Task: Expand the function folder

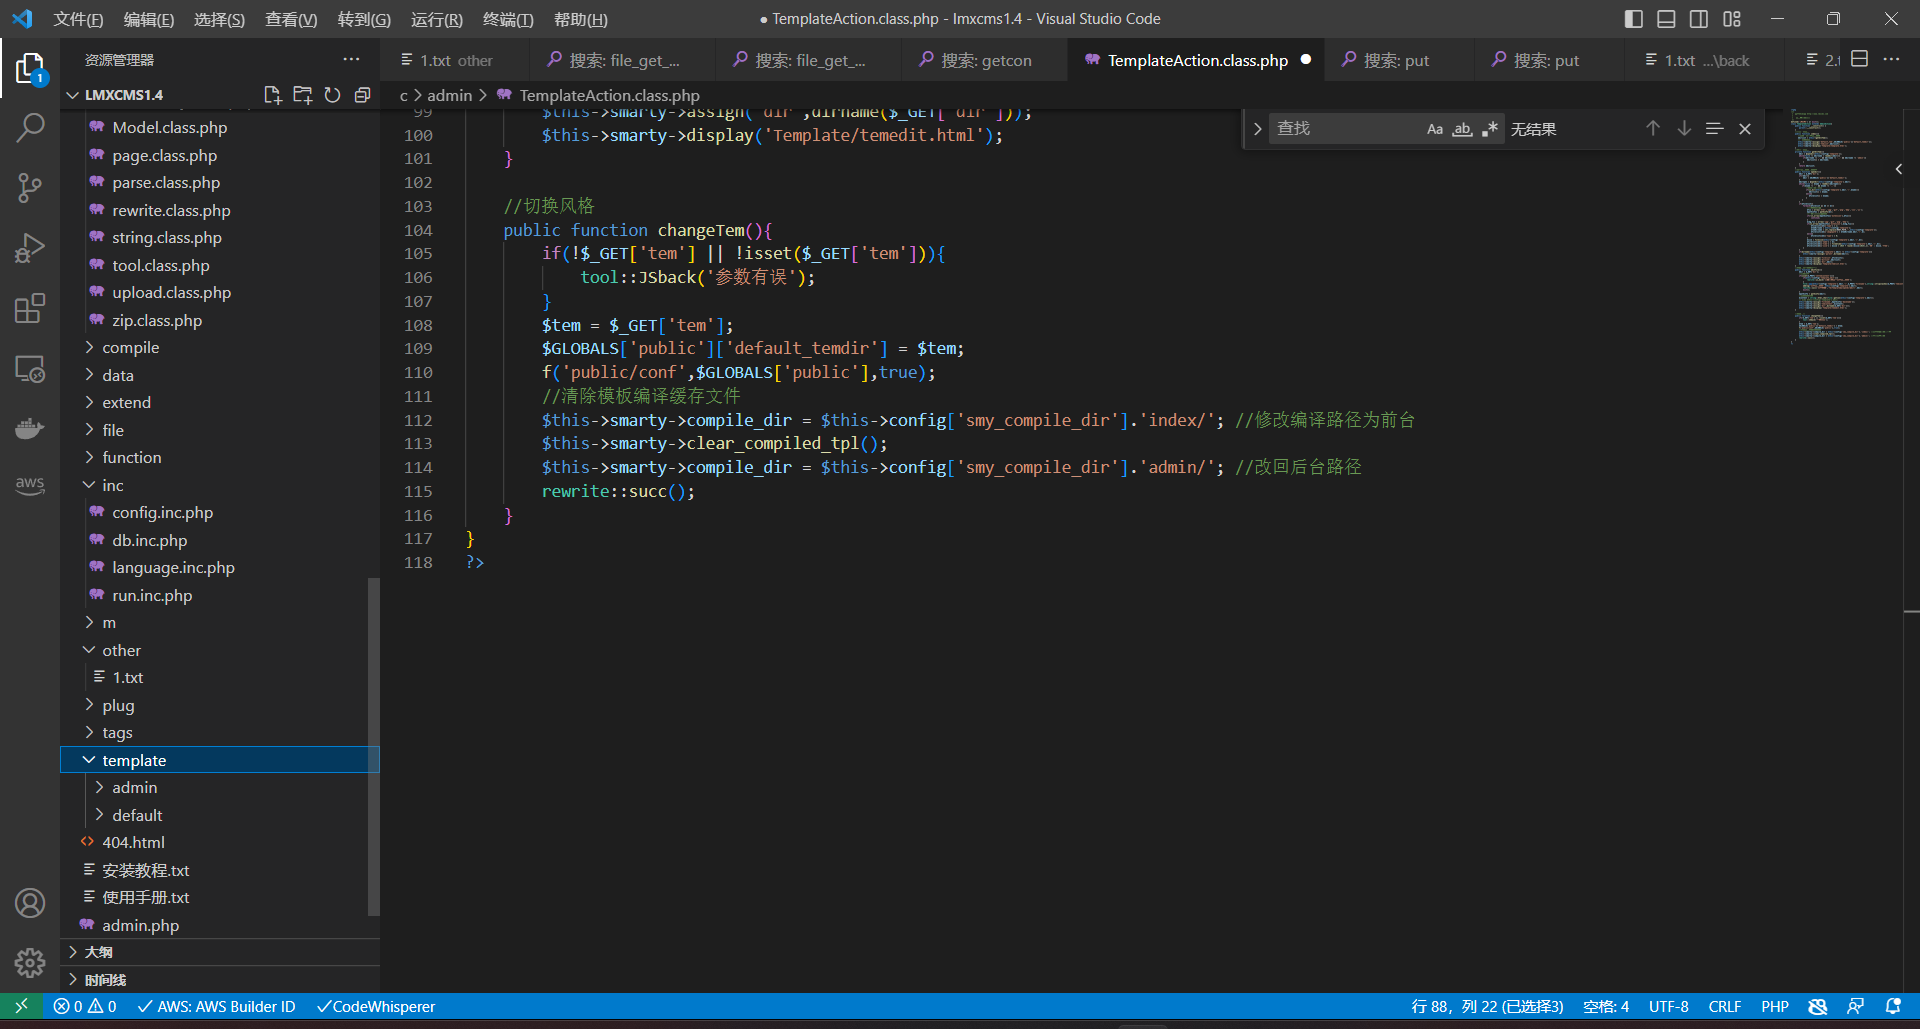Action: 220,457
